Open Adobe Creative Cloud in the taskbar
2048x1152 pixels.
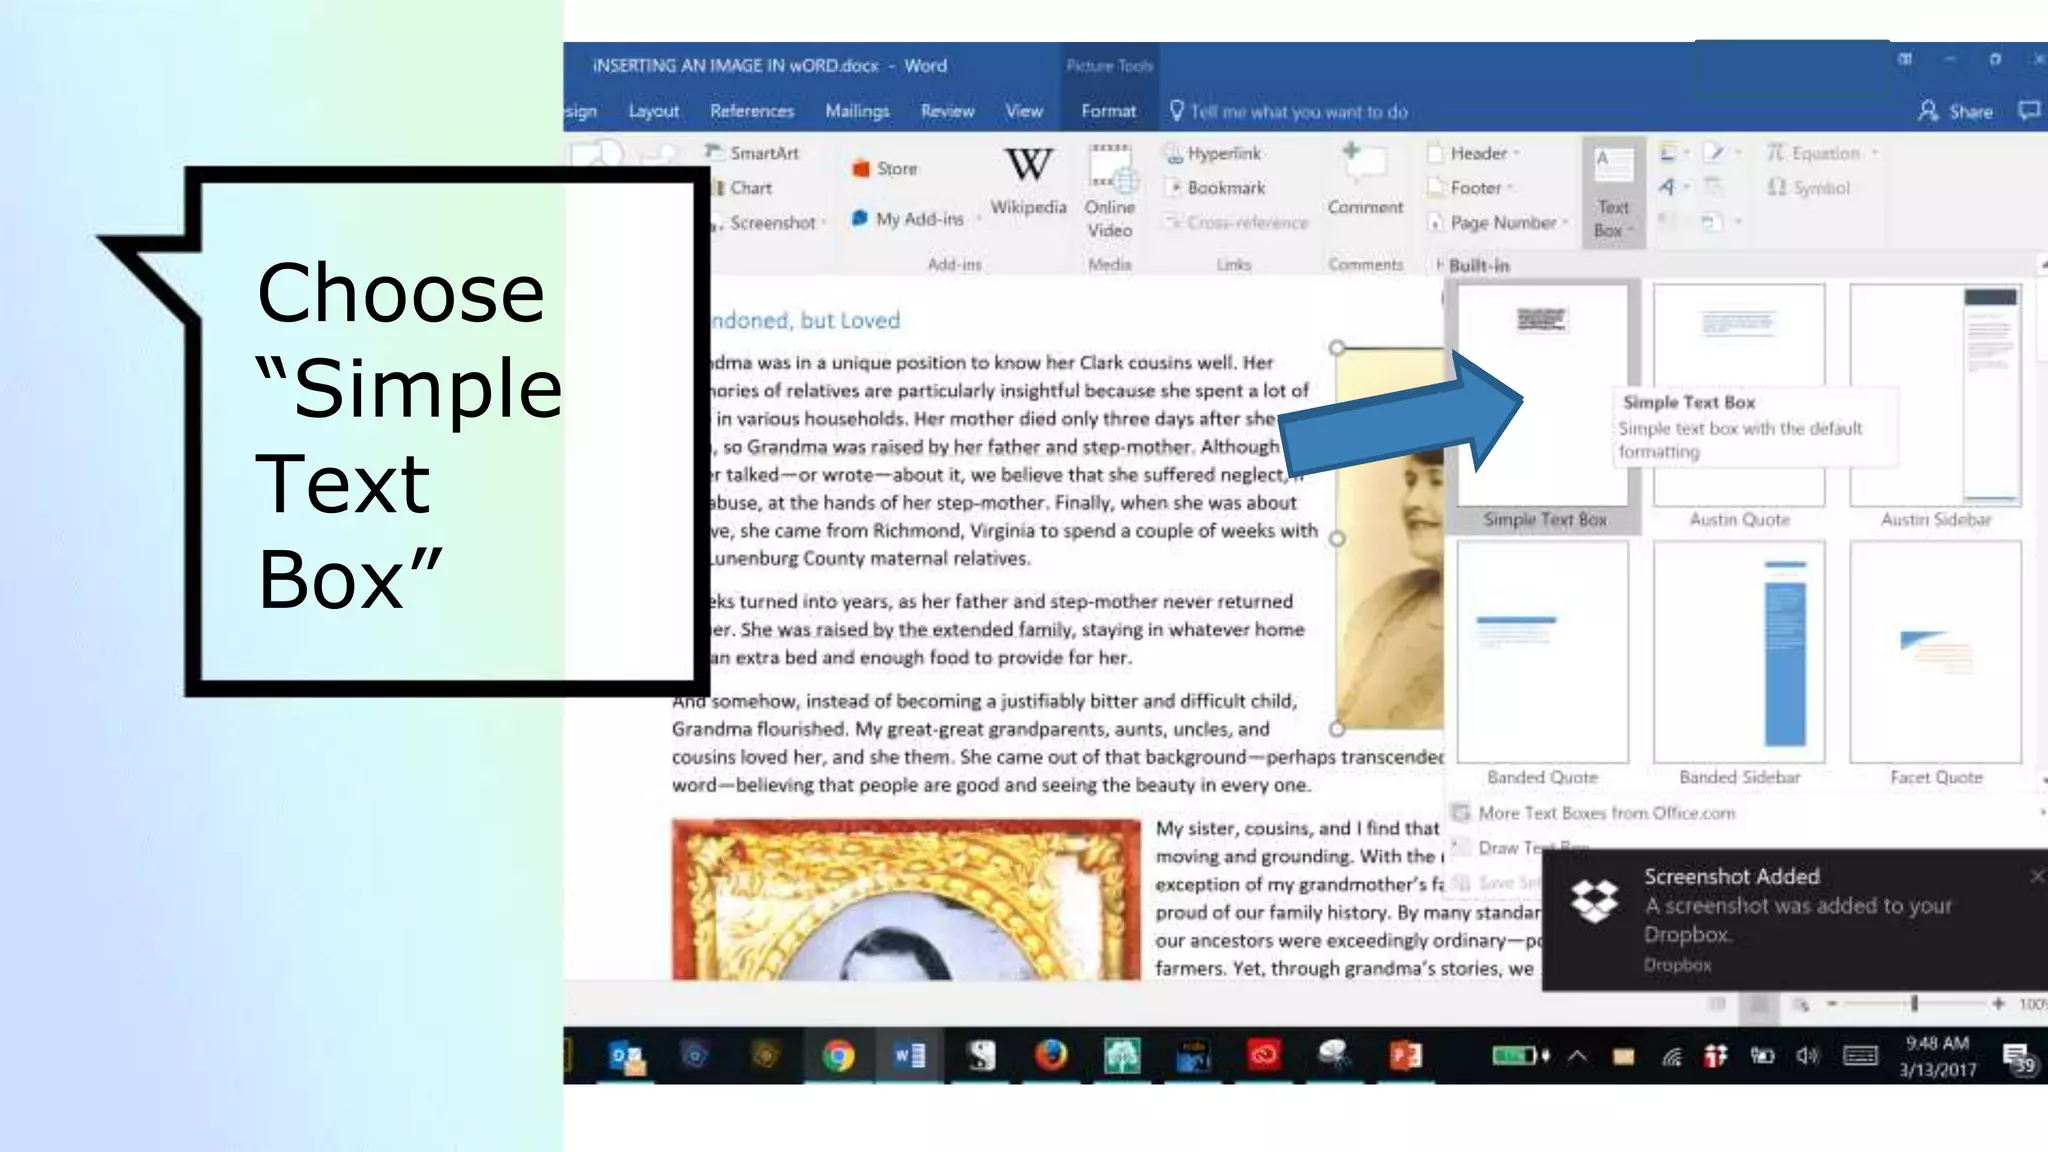(x=1264, y=1055)
